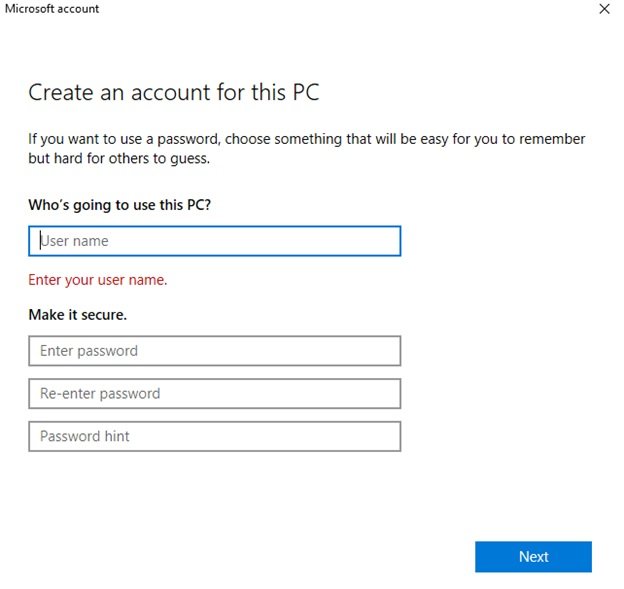Image resolution: width=624 pixels, height=589 pixels.
Task: Click the 'but hard for others to guess.' line
Action: 119,158
